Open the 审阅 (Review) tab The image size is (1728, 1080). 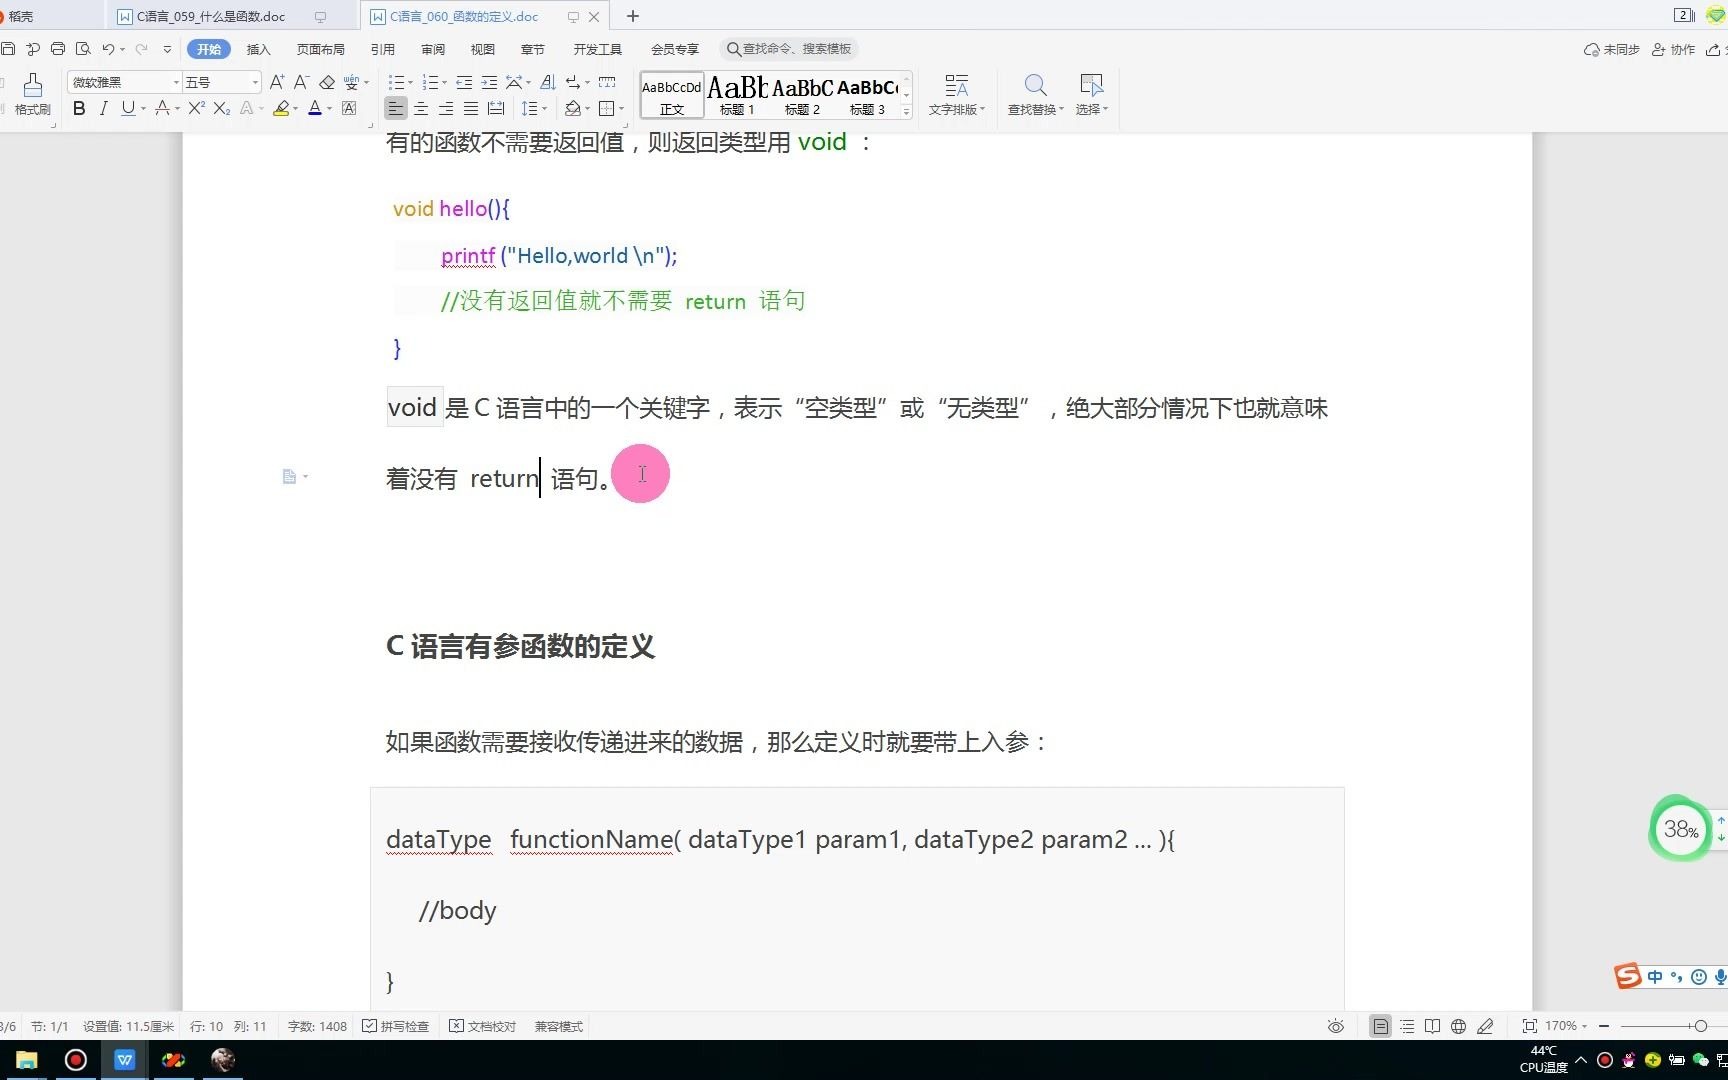433,49
